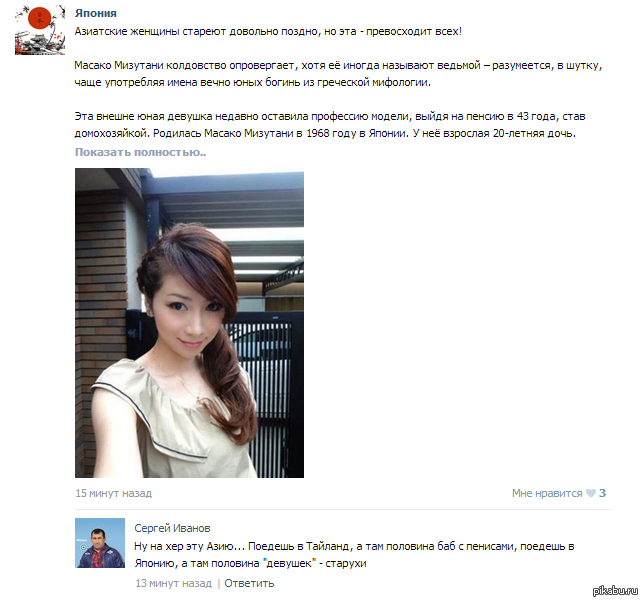Open the attached photo in the post
The width and height of the screenshot is (643, 602).
189,323
